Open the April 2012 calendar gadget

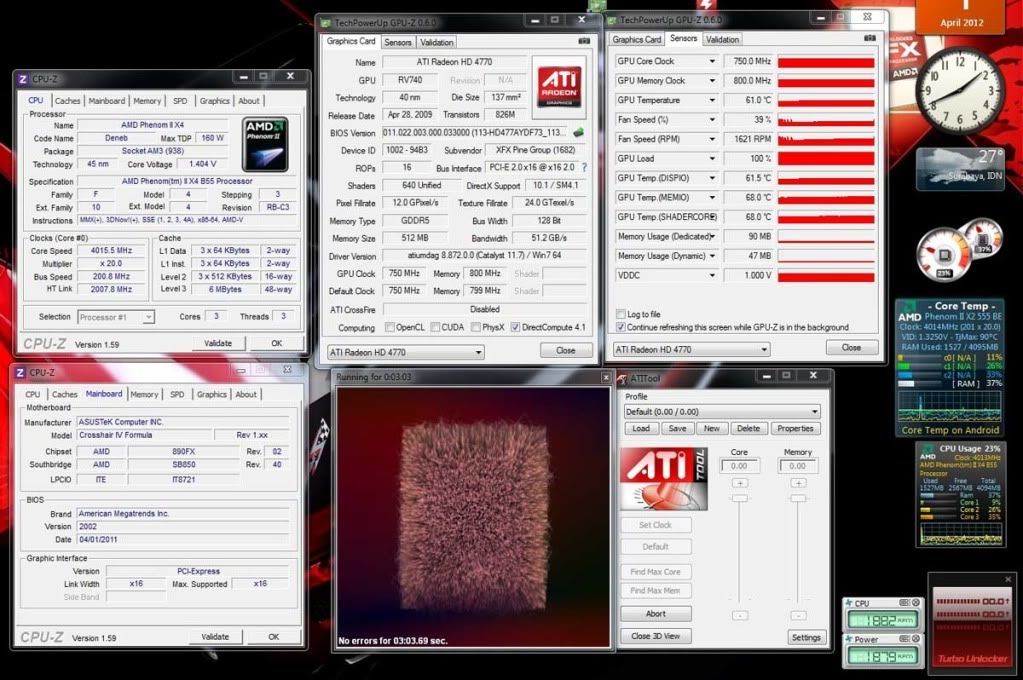(961, 17)
